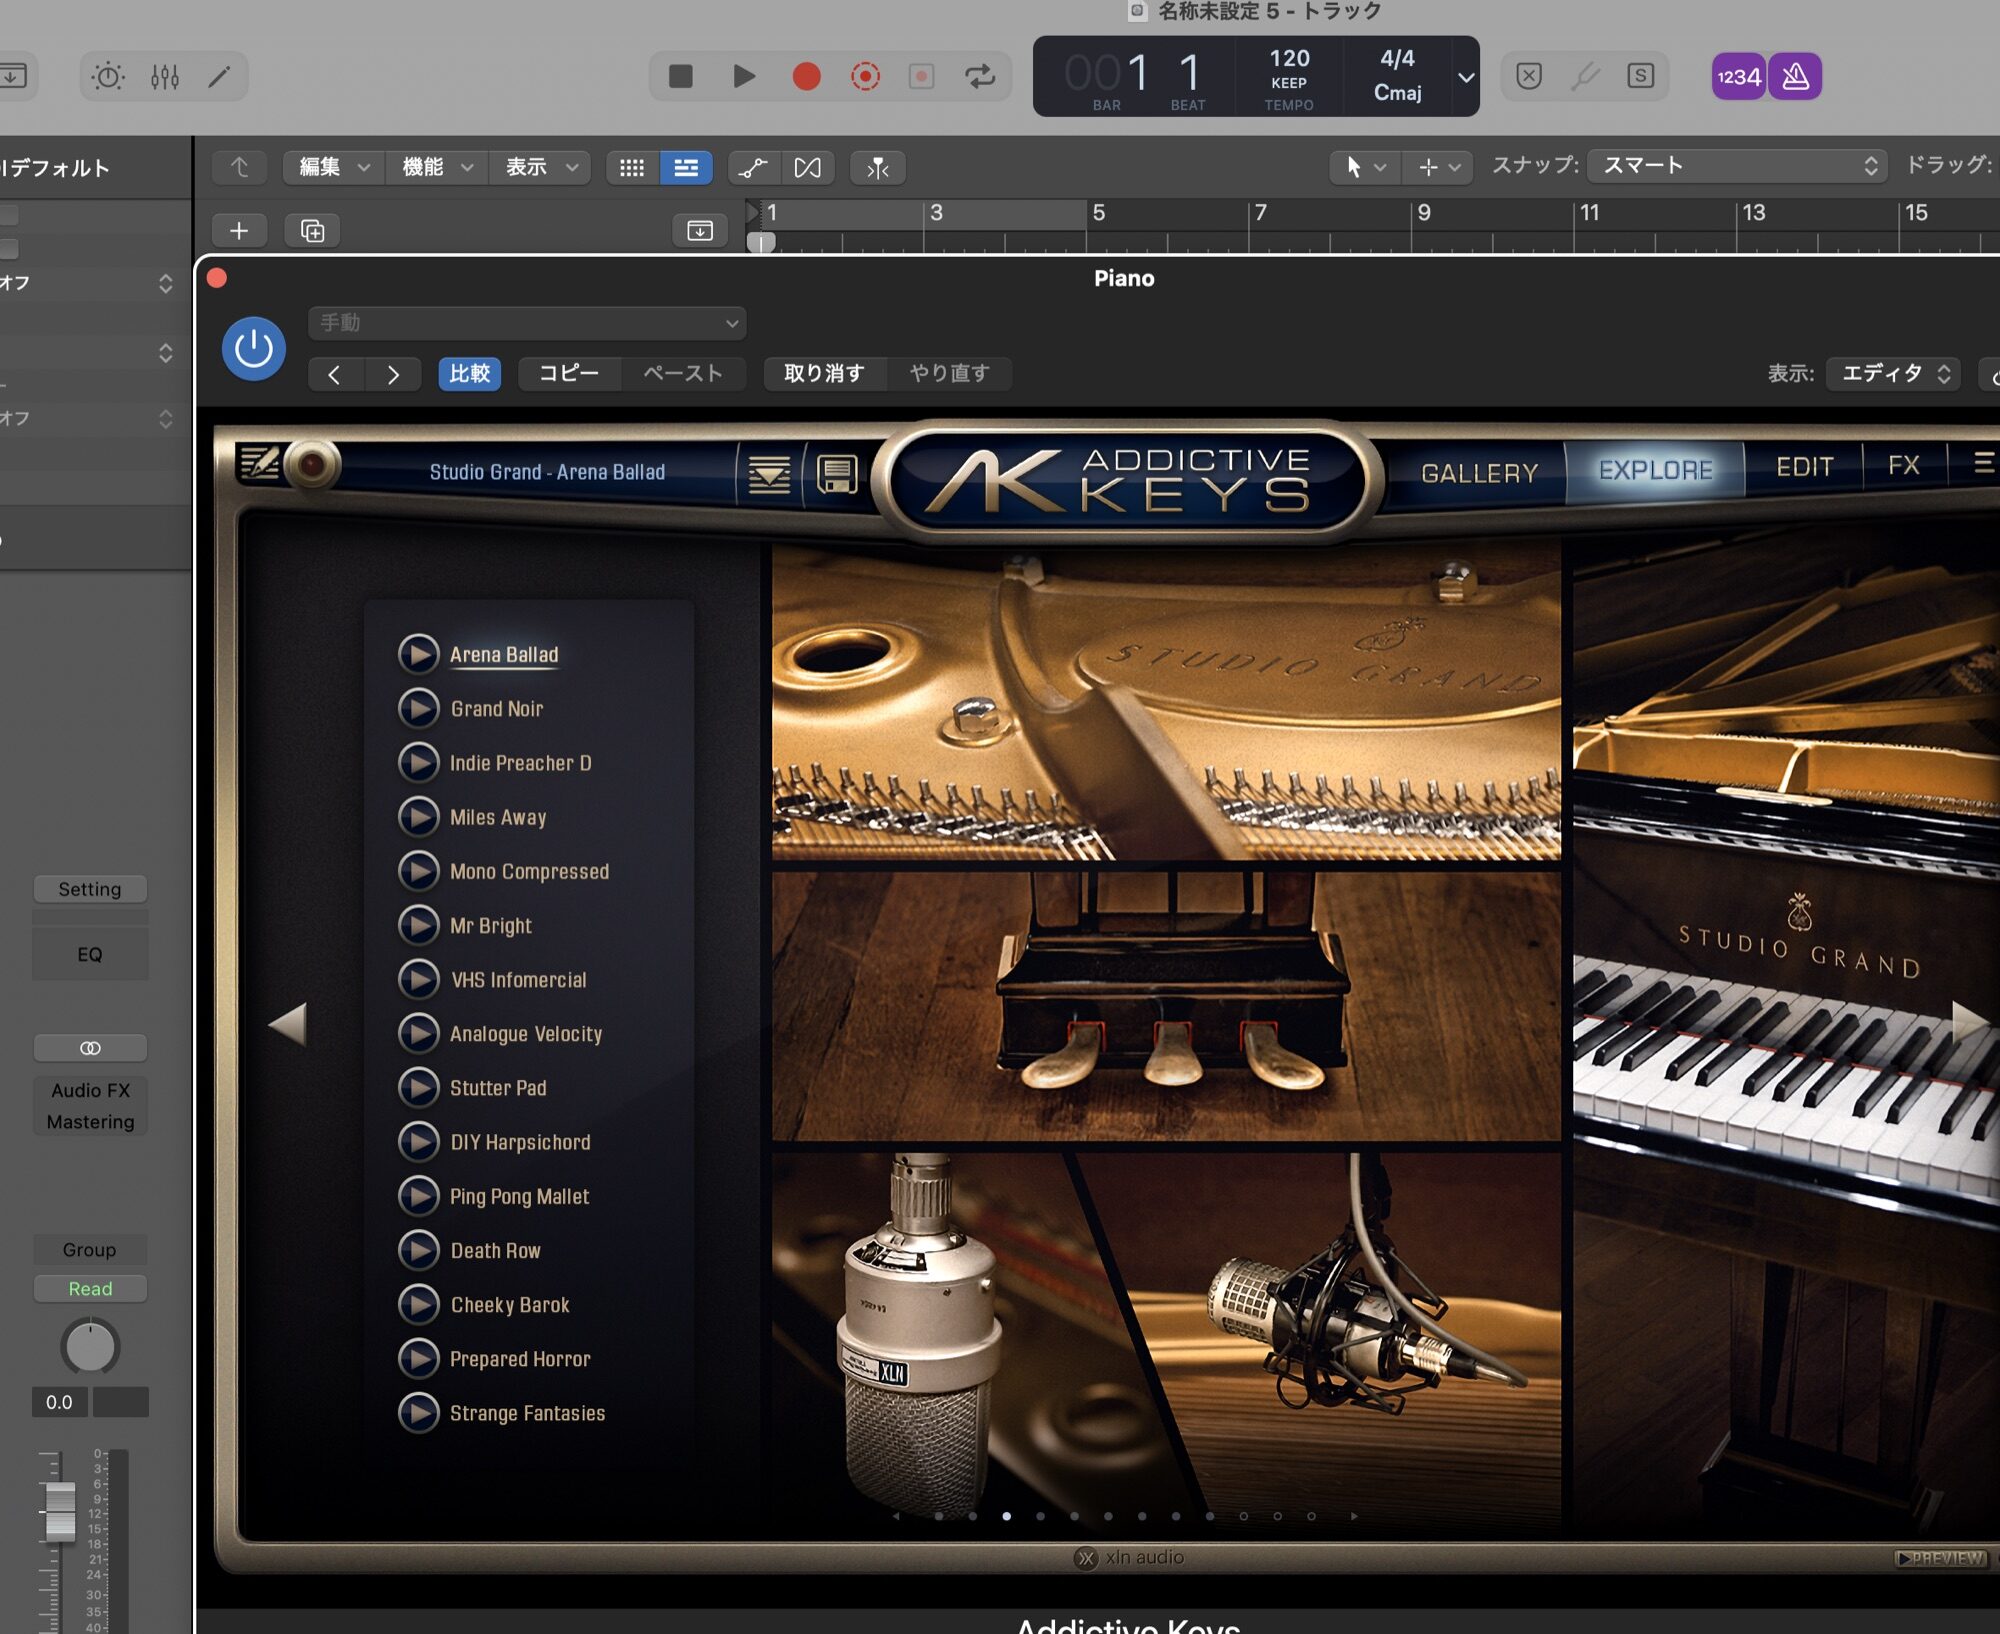The height and width of the screenshot is (1634, 2000).
Task: Click the red record button
Action: pos(806,76)
